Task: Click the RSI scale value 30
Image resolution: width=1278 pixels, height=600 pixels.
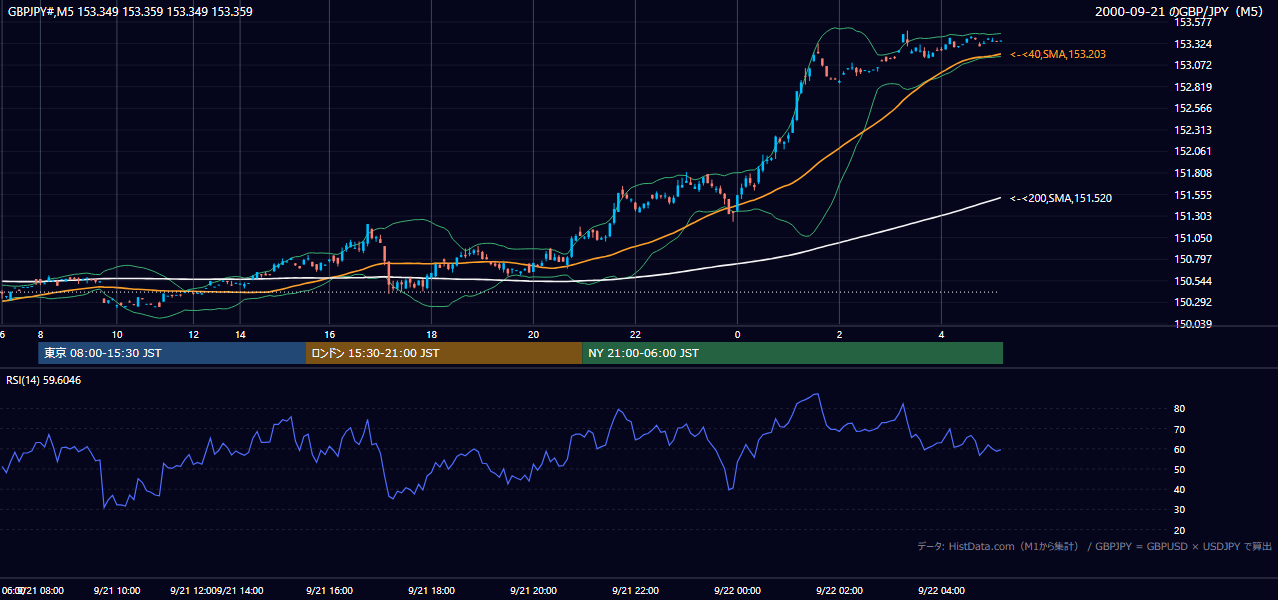Action: 1180,509
